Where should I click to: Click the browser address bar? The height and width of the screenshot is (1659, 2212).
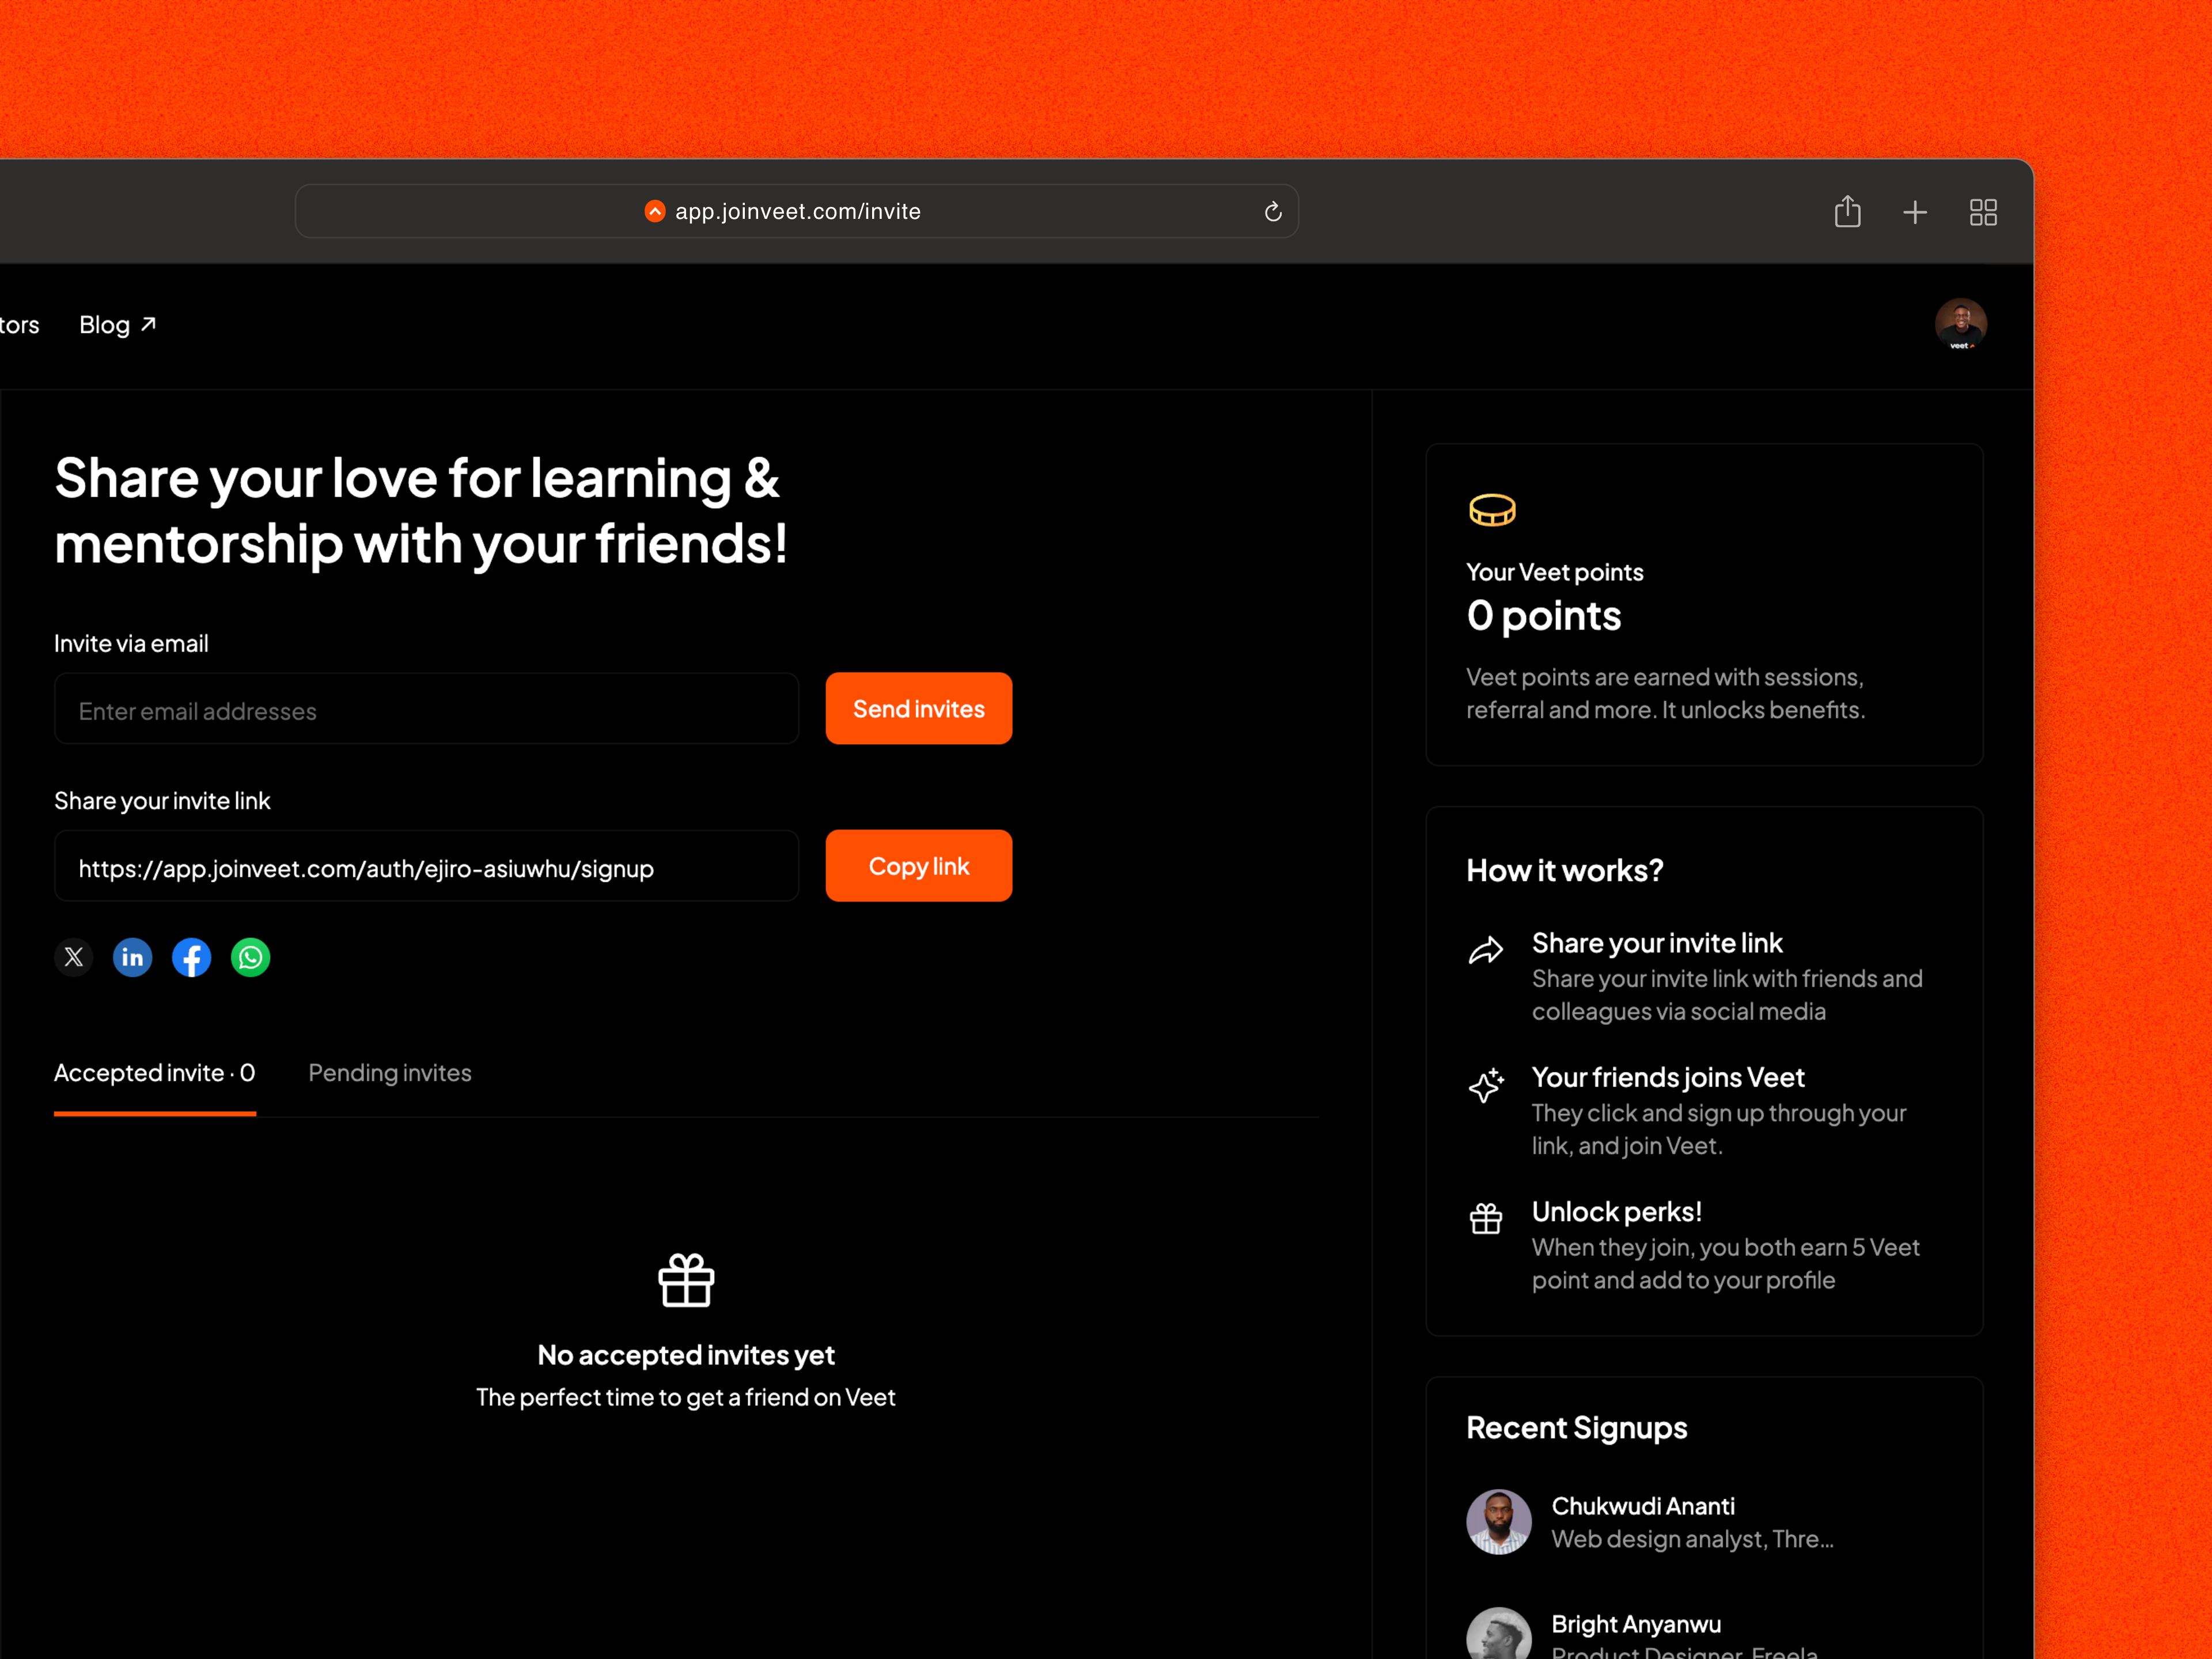point(797,211)
